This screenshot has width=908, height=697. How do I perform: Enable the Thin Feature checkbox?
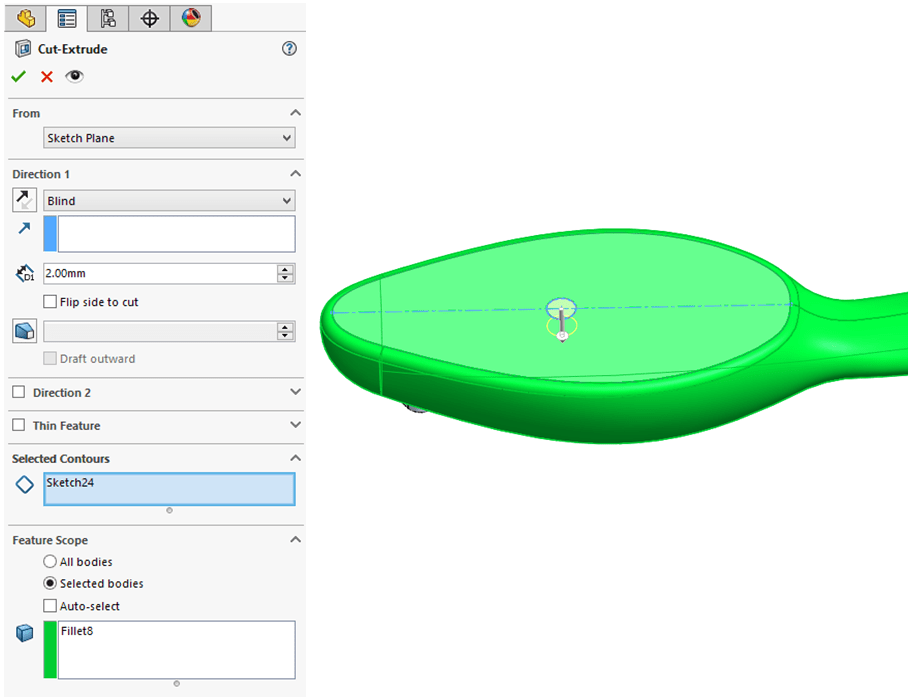19,426
